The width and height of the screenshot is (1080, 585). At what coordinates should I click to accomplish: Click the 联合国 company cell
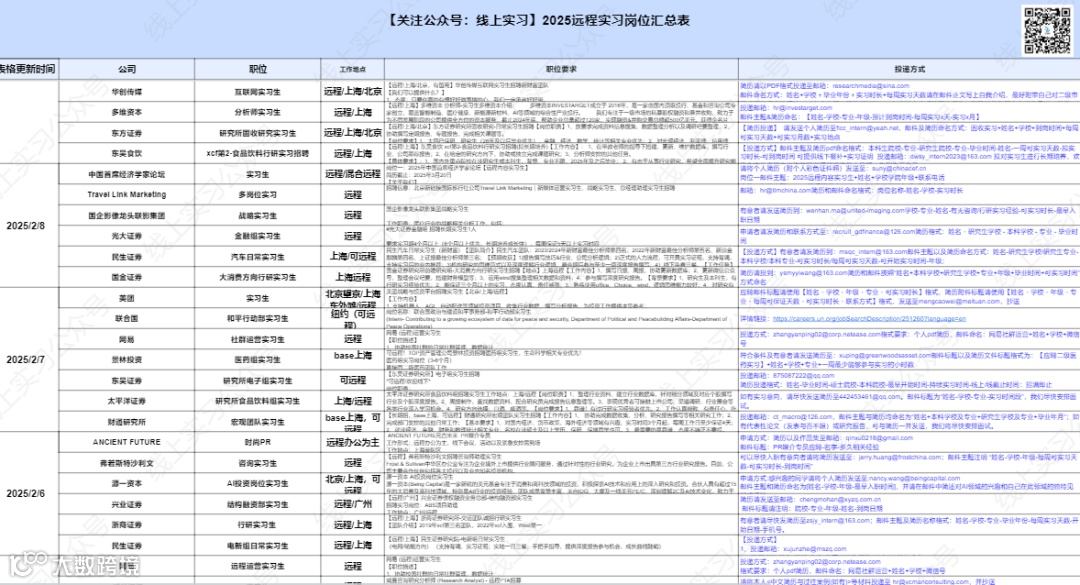(x=127, y=318)
